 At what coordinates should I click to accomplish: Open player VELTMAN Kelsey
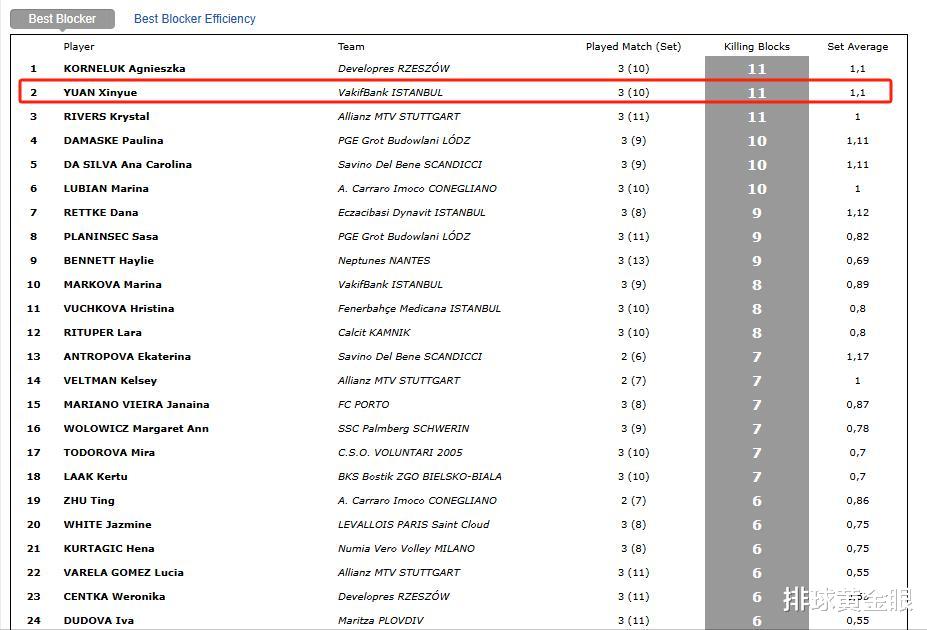tap(110, 381)
